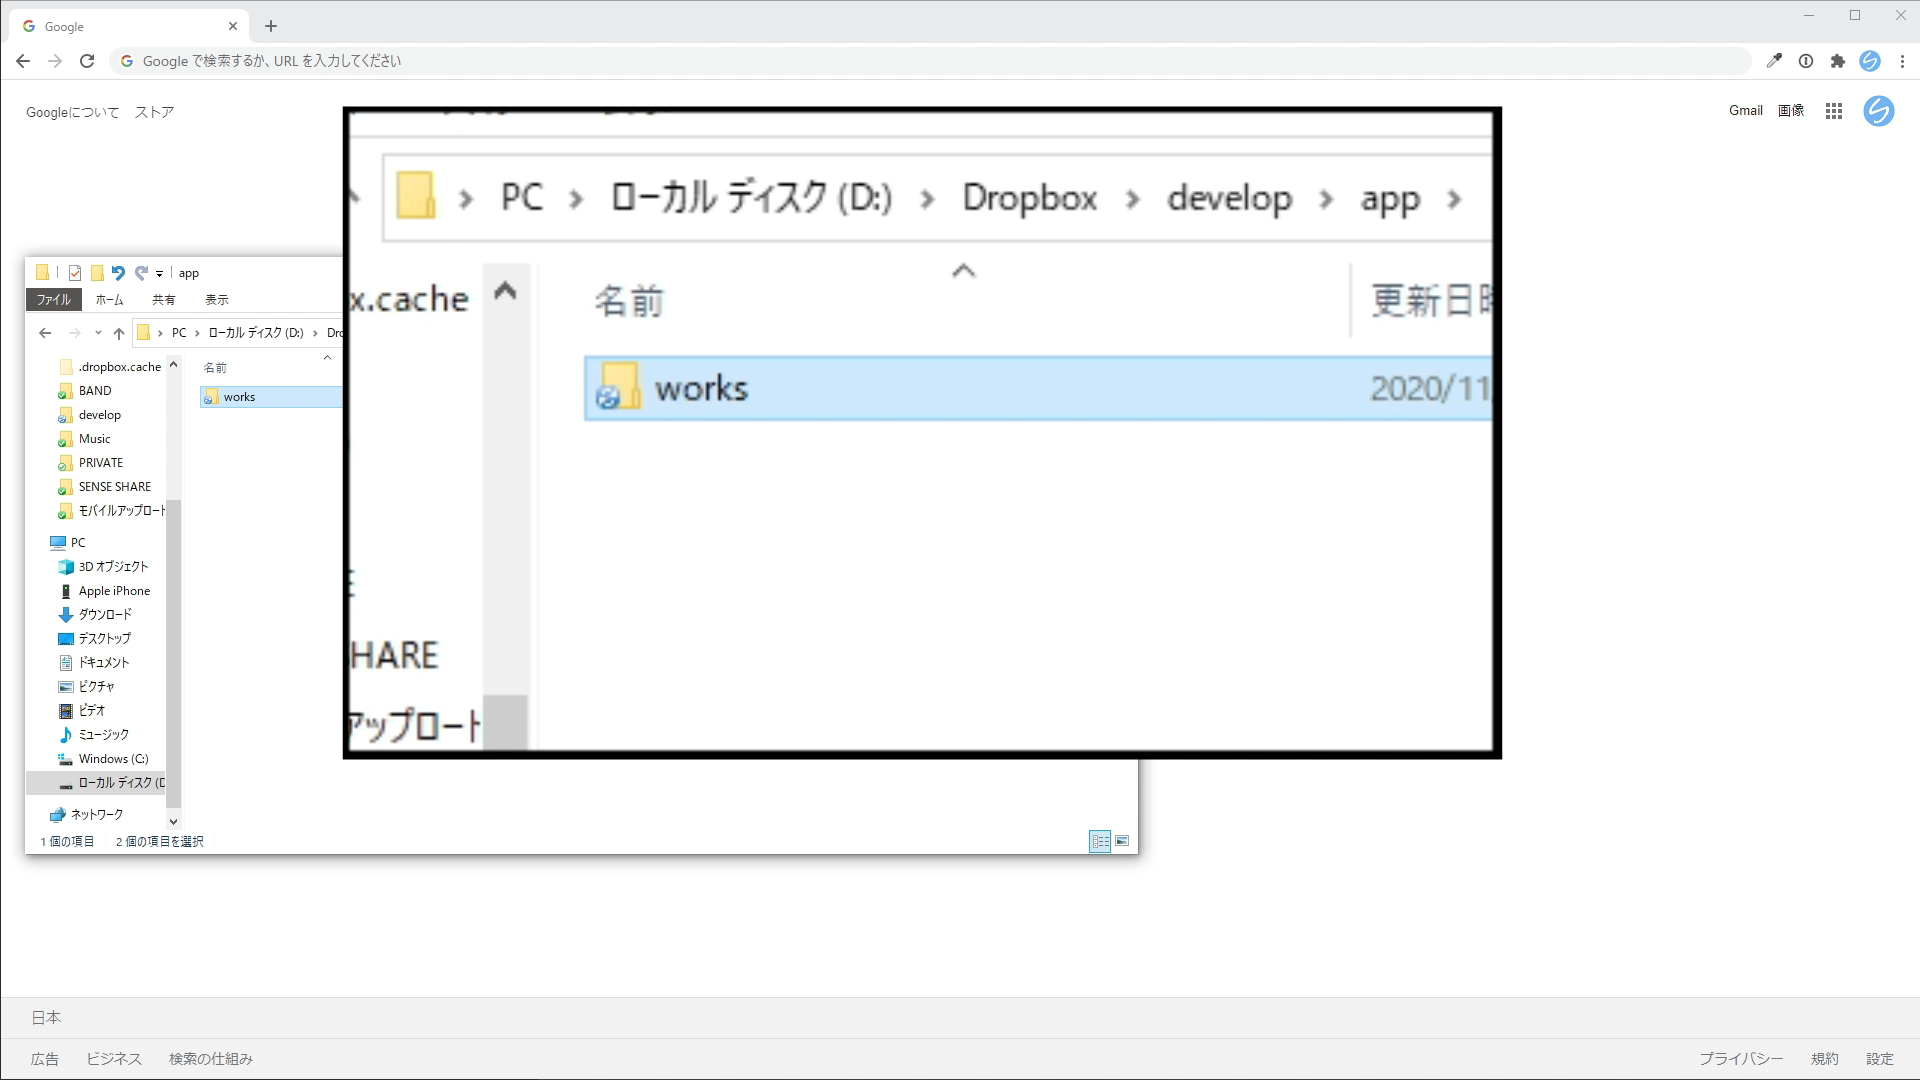Viewport: 1920px width, 1080px height.
Task: Select Windows (C:) drive in the tree
Action: click(x=104, y=759)
